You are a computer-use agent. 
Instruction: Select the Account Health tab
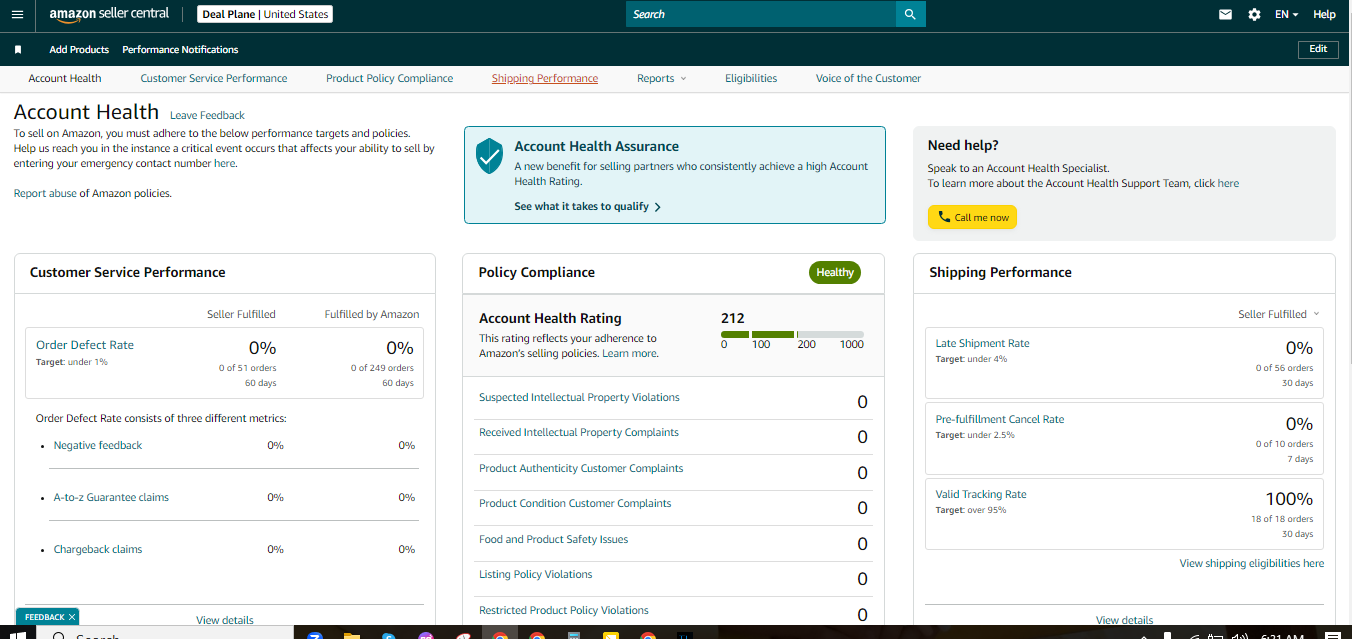(x=65, y=78)
